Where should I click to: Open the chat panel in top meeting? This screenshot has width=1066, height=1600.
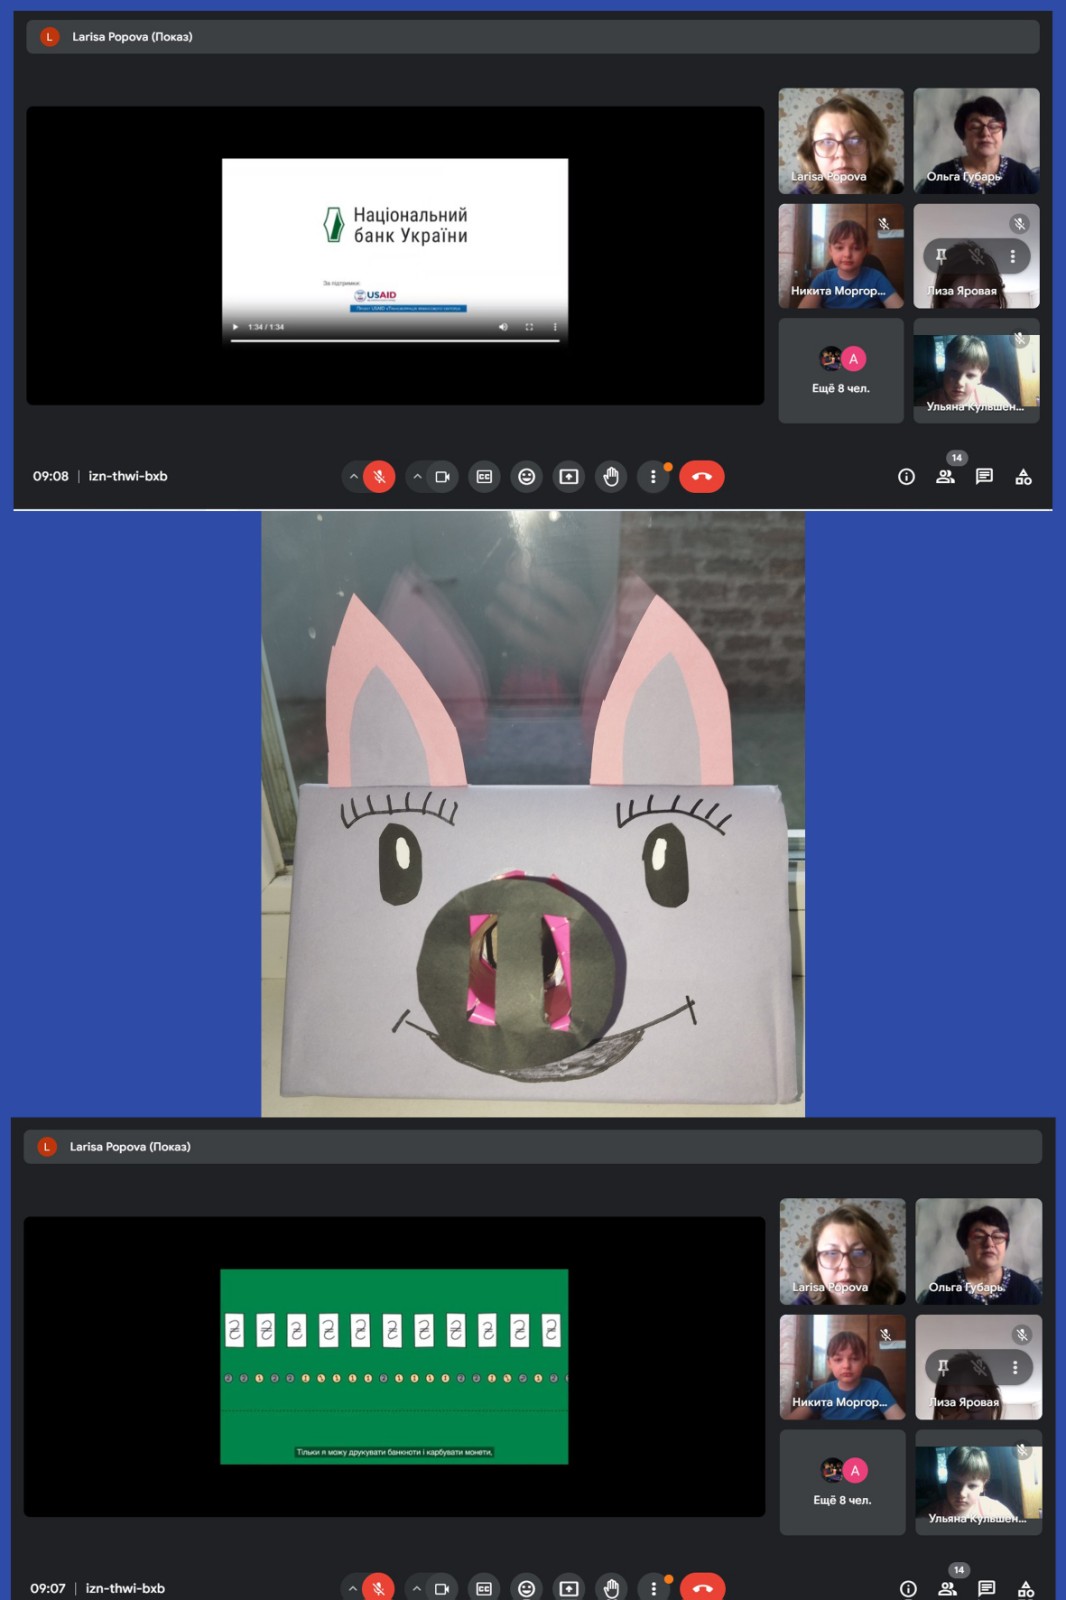click(984, 477)
